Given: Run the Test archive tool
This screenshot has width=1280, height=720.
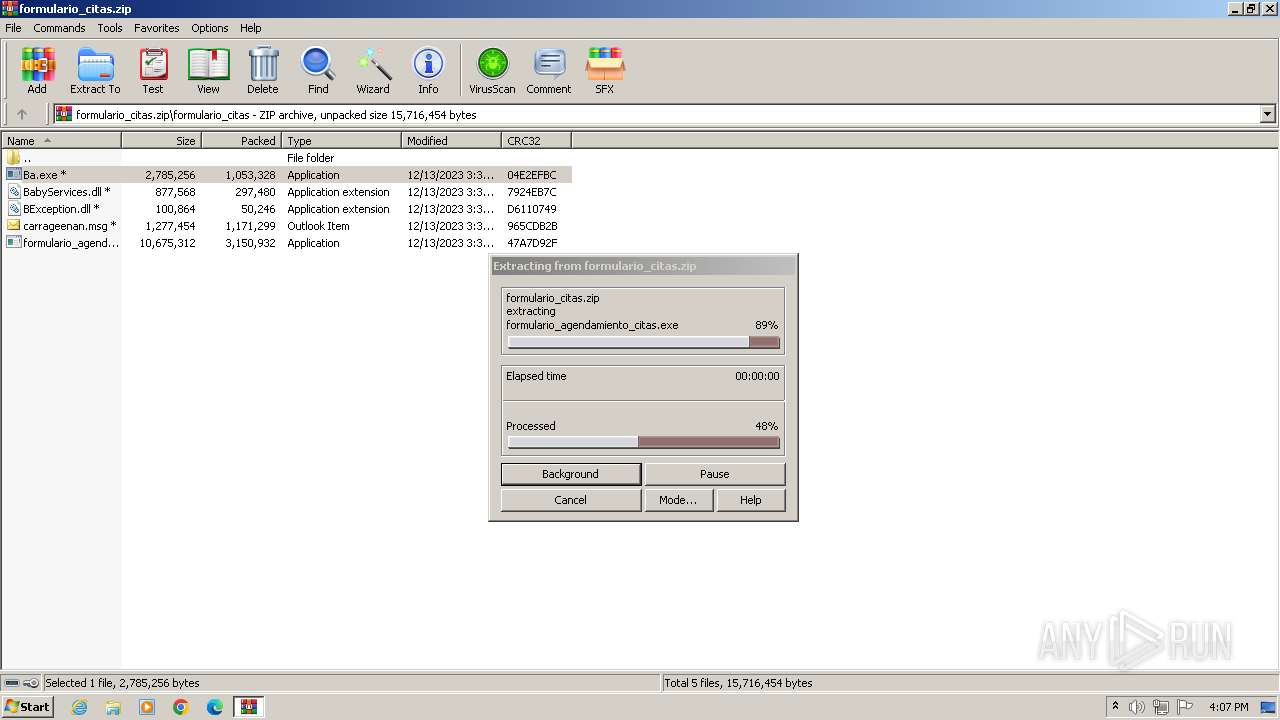Looking at the screenshot, I should pyautogui.click(x=153, y=71).
